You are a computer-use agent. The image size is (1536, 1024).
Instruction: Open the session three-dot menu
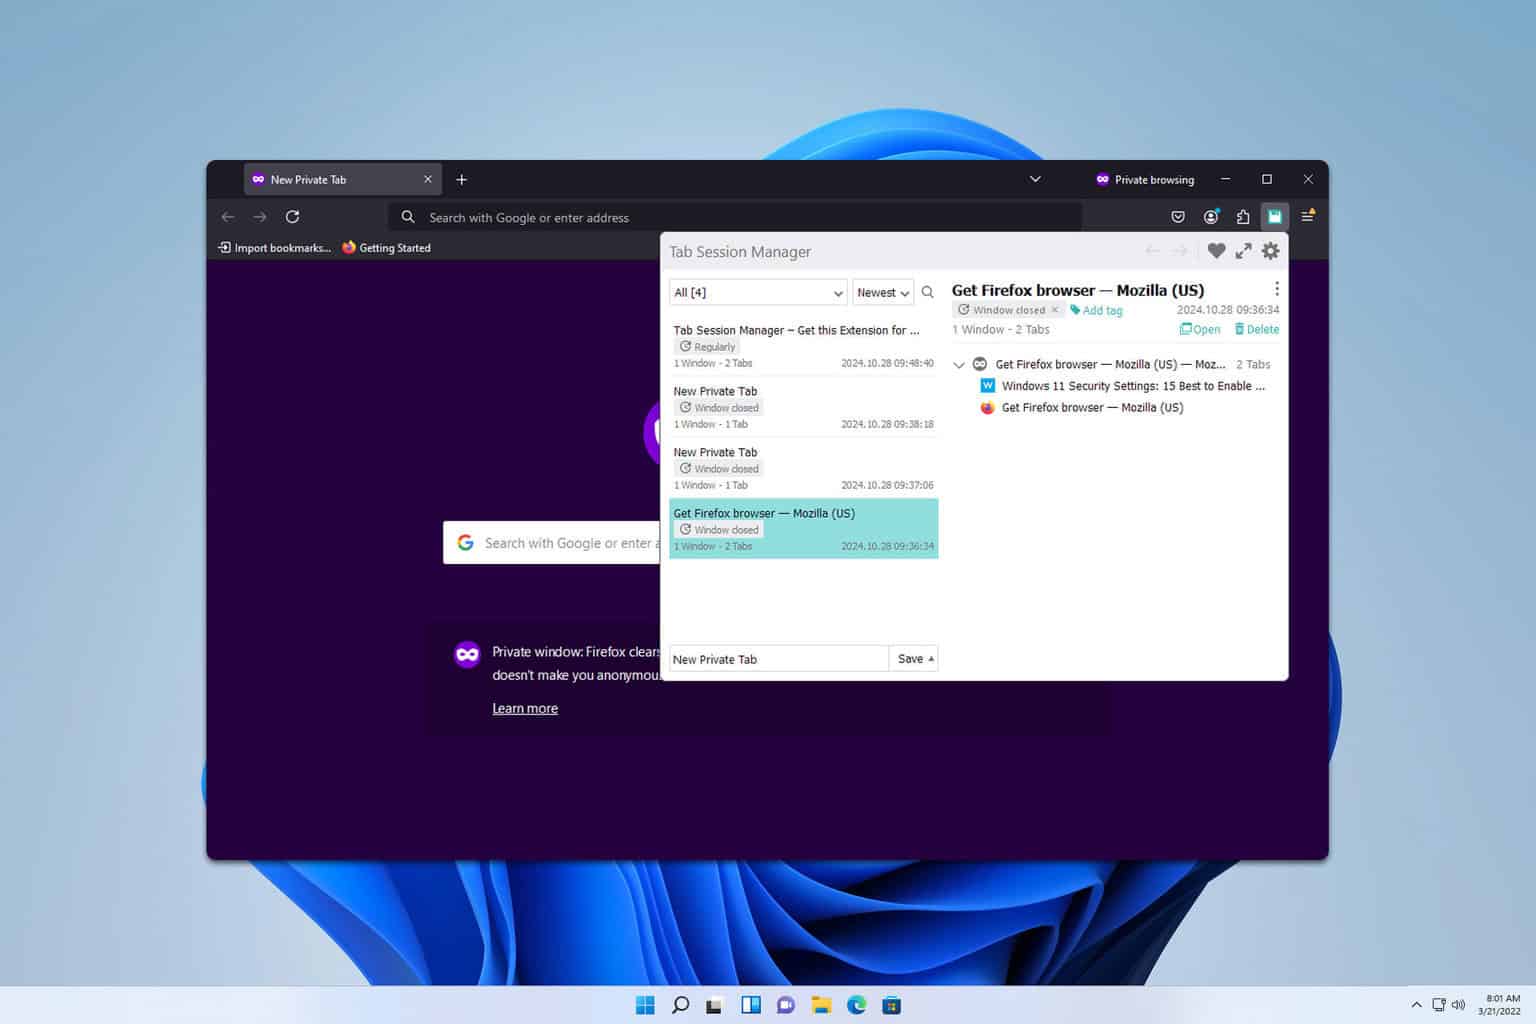tap(1276, 289)
